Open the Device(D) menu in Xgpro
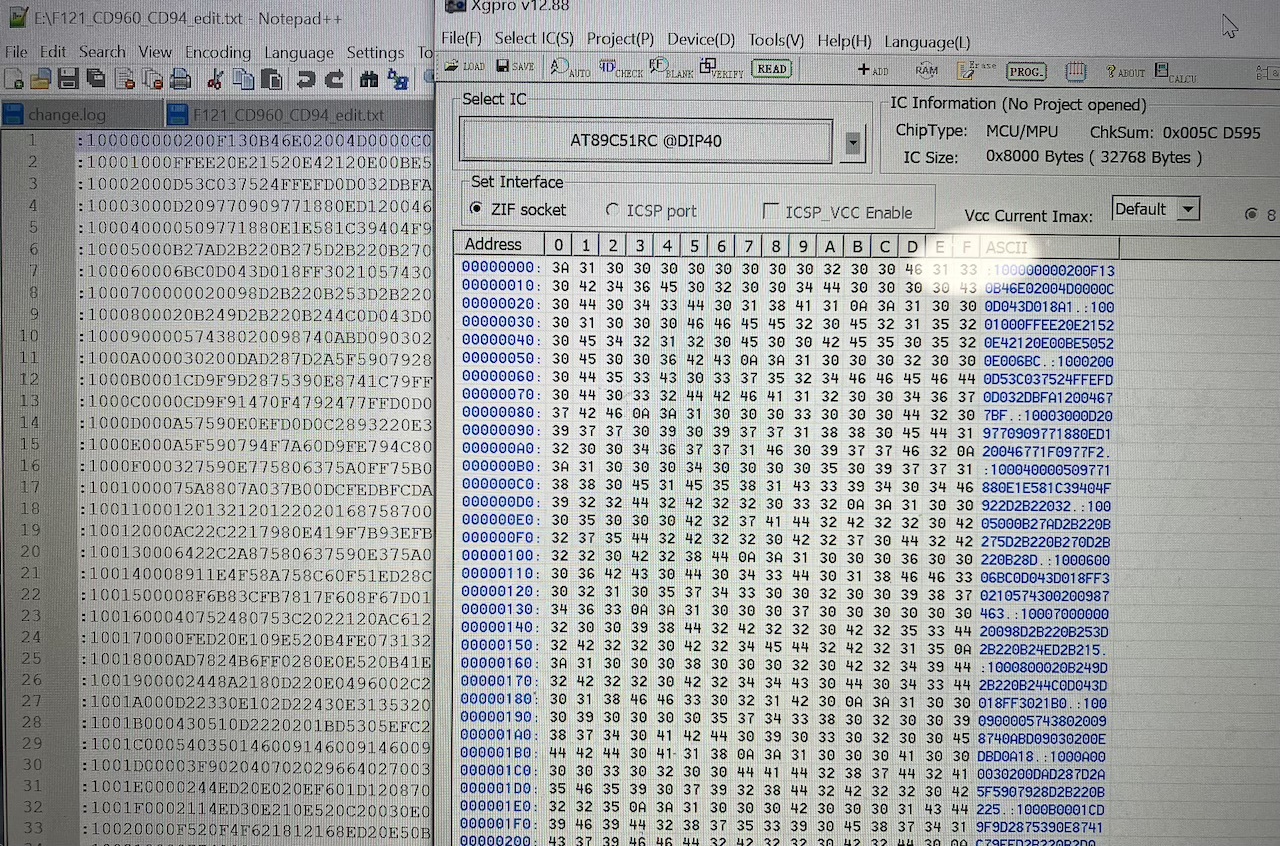Viewport: 1280px width, 846px height. (700, 39)
